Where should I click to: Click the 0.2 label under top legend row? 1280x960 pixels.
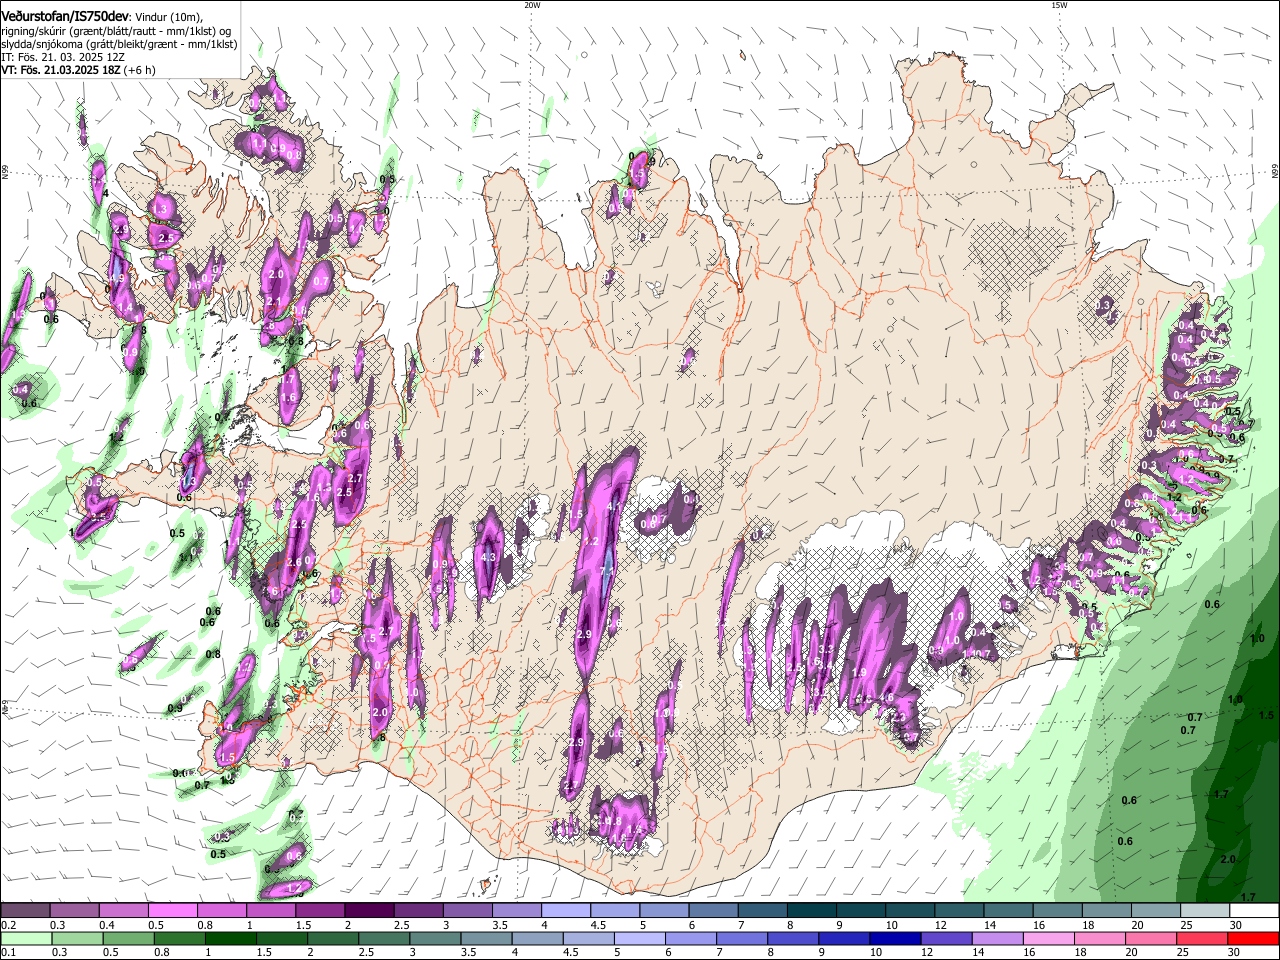coord(7,925)
